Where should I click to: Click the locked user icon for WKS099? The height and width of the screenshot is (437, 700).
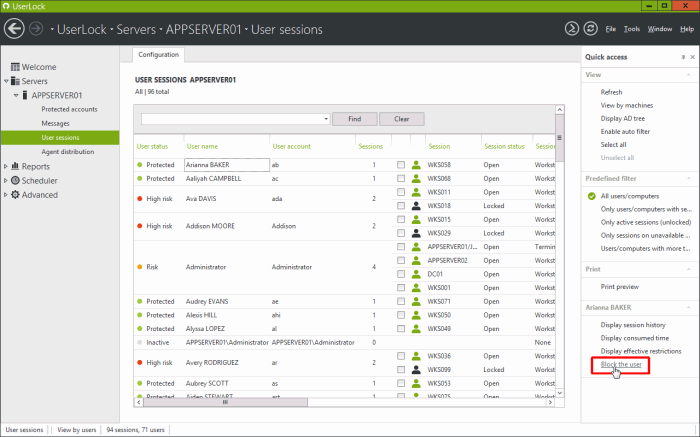coord(416,370)
